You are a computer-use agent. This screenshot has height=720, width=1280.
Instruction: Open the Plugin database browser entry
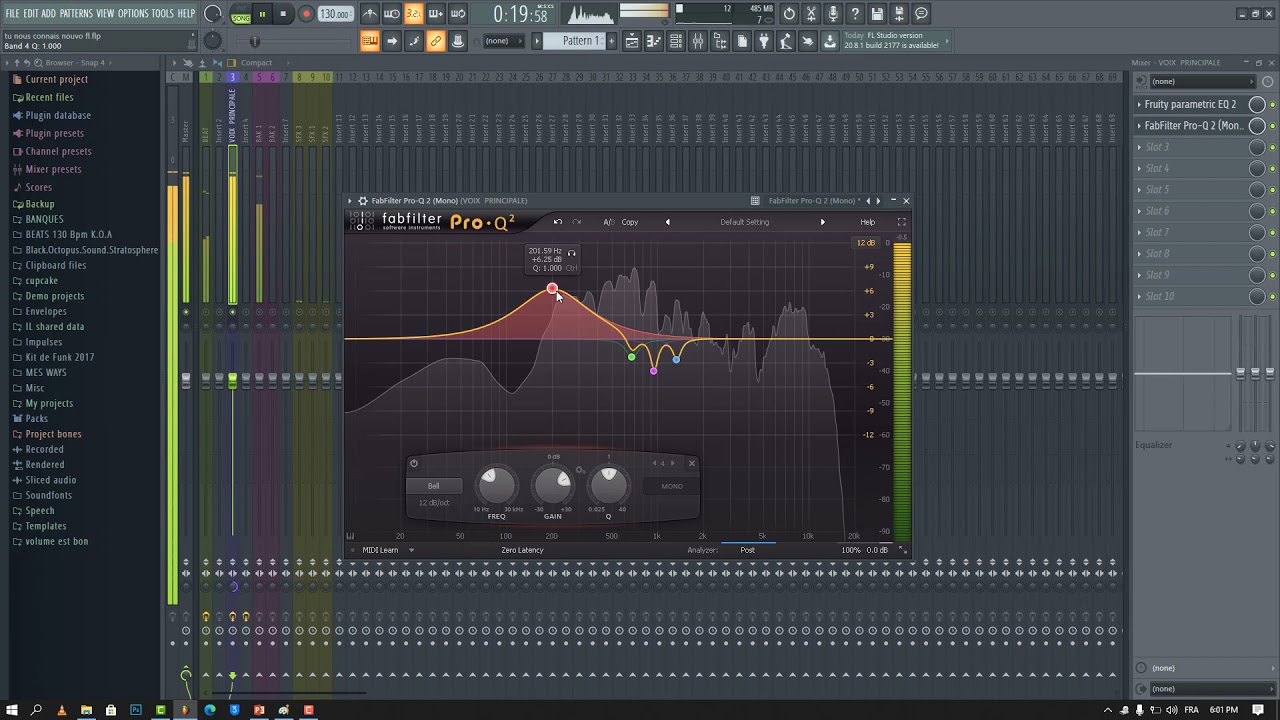coord(57,115)
